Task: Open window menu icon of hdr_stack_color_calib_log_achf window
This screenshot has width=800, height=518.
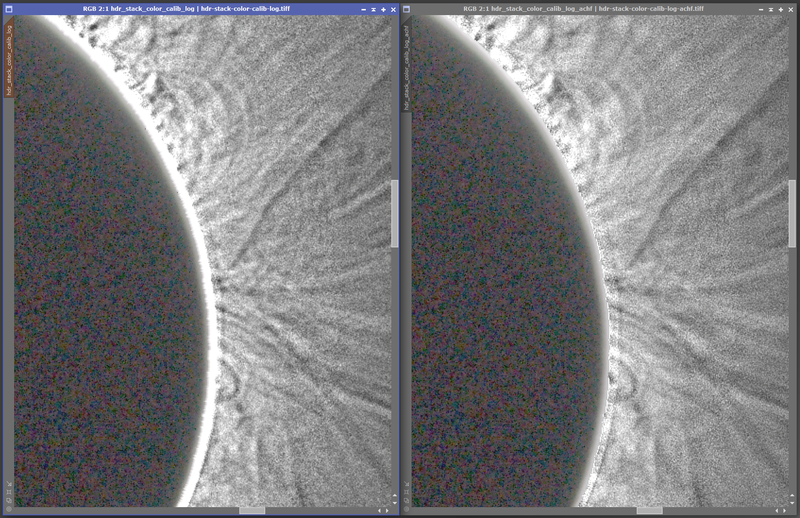Action: 407,9
